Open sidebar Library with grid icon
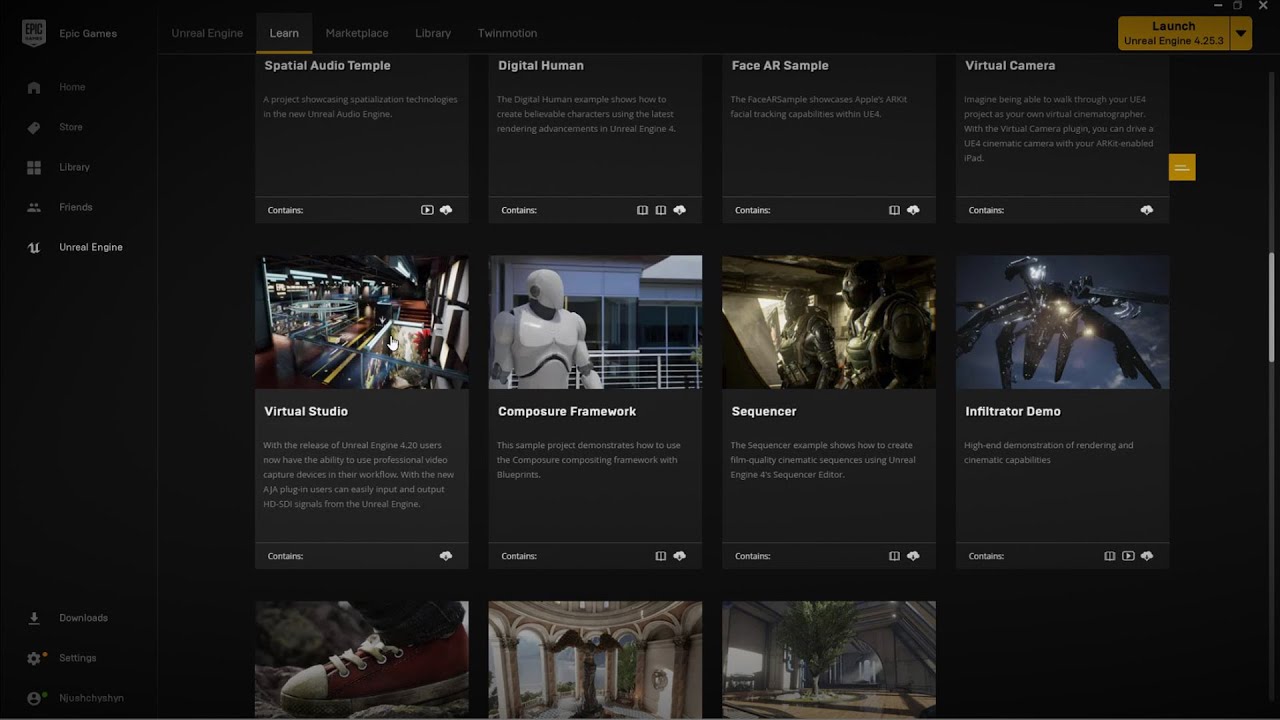 [x=60, y=167]
